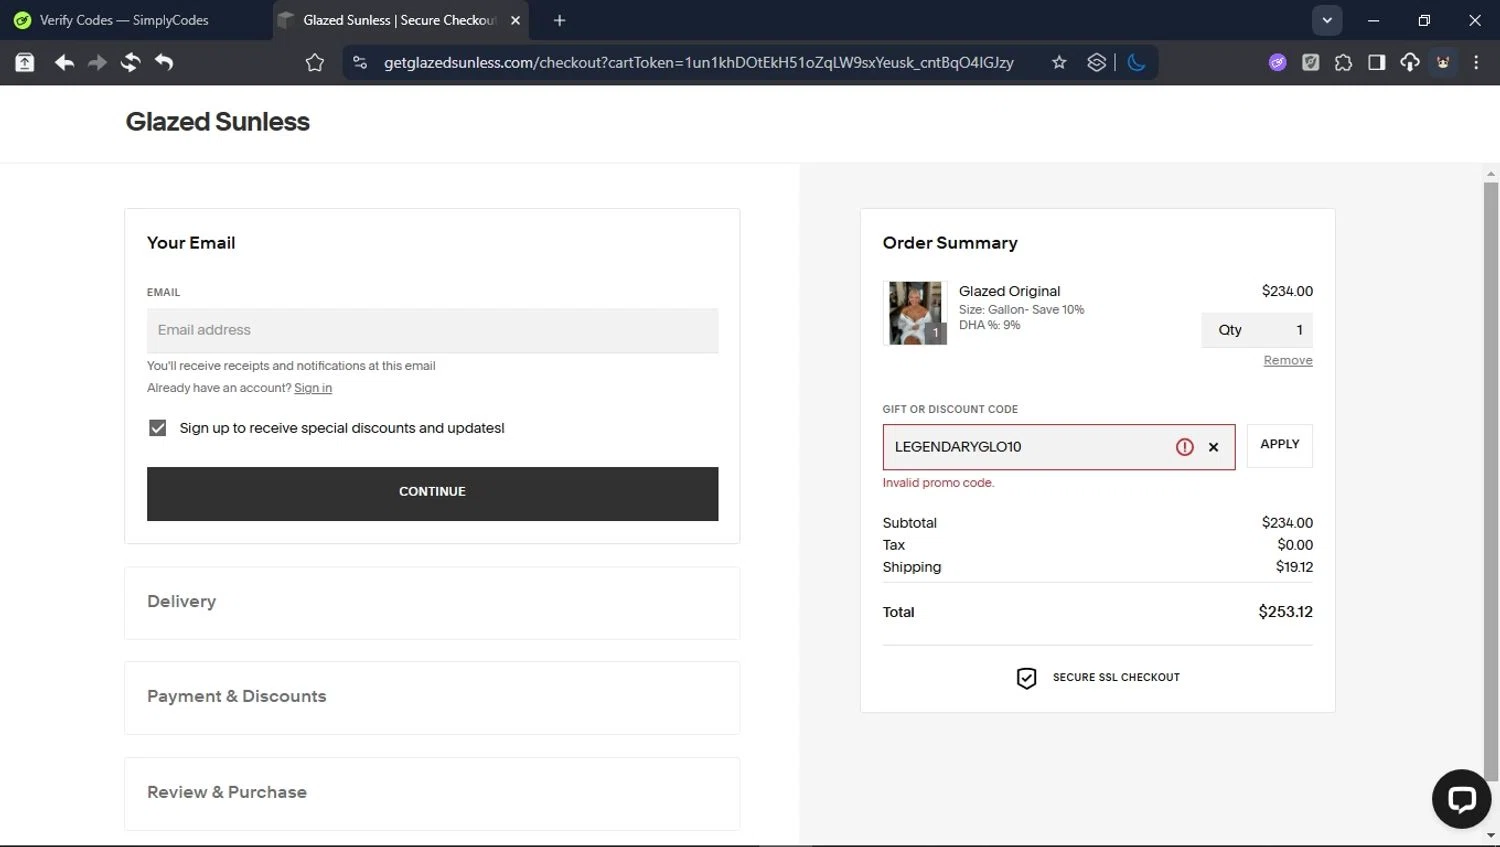The width and height of the screenshot is (1500, 847).
Task: Click the checkout URL address bar
Action: pos(698,63)
